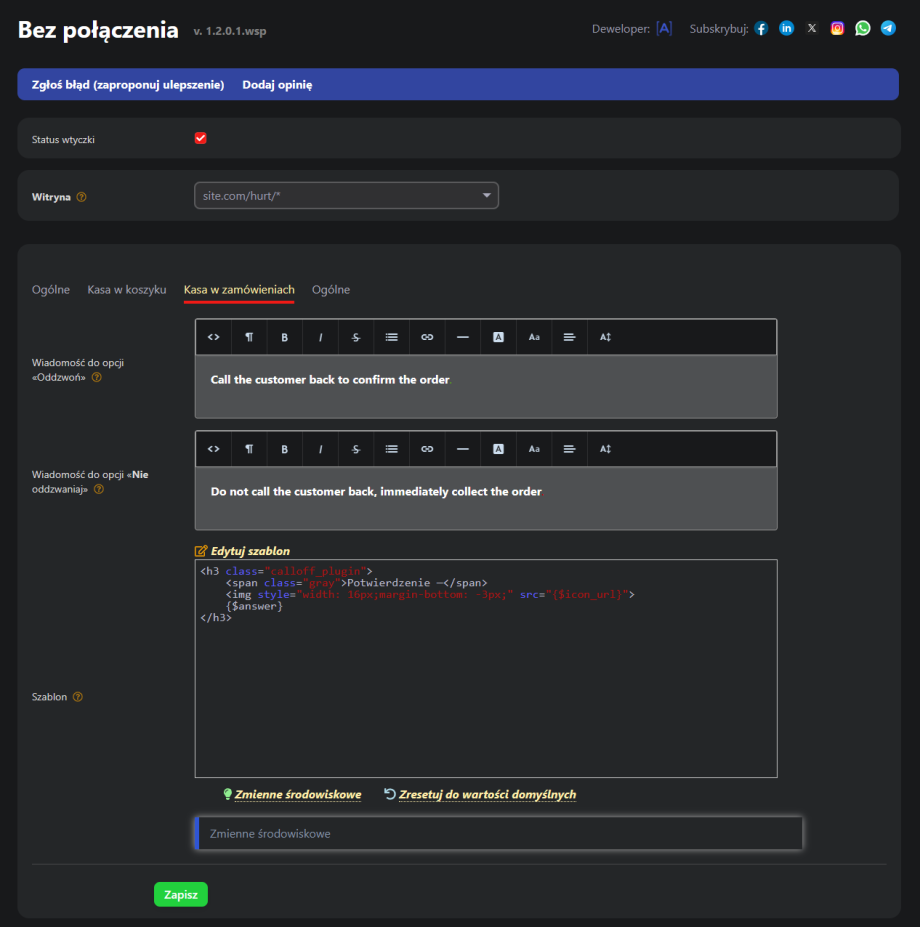Toggle the Status wtyczki checkbox
This screenshot has width=920, height=927.
[201, 138]
